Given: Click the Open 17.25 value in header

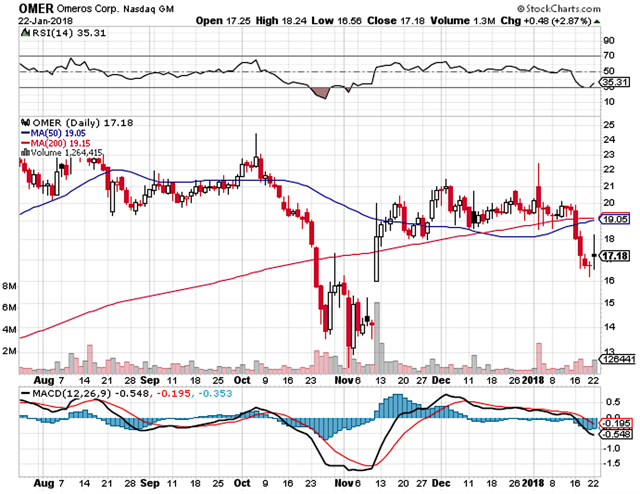Looking at the screenshot, I should click(x=223, y=21).
